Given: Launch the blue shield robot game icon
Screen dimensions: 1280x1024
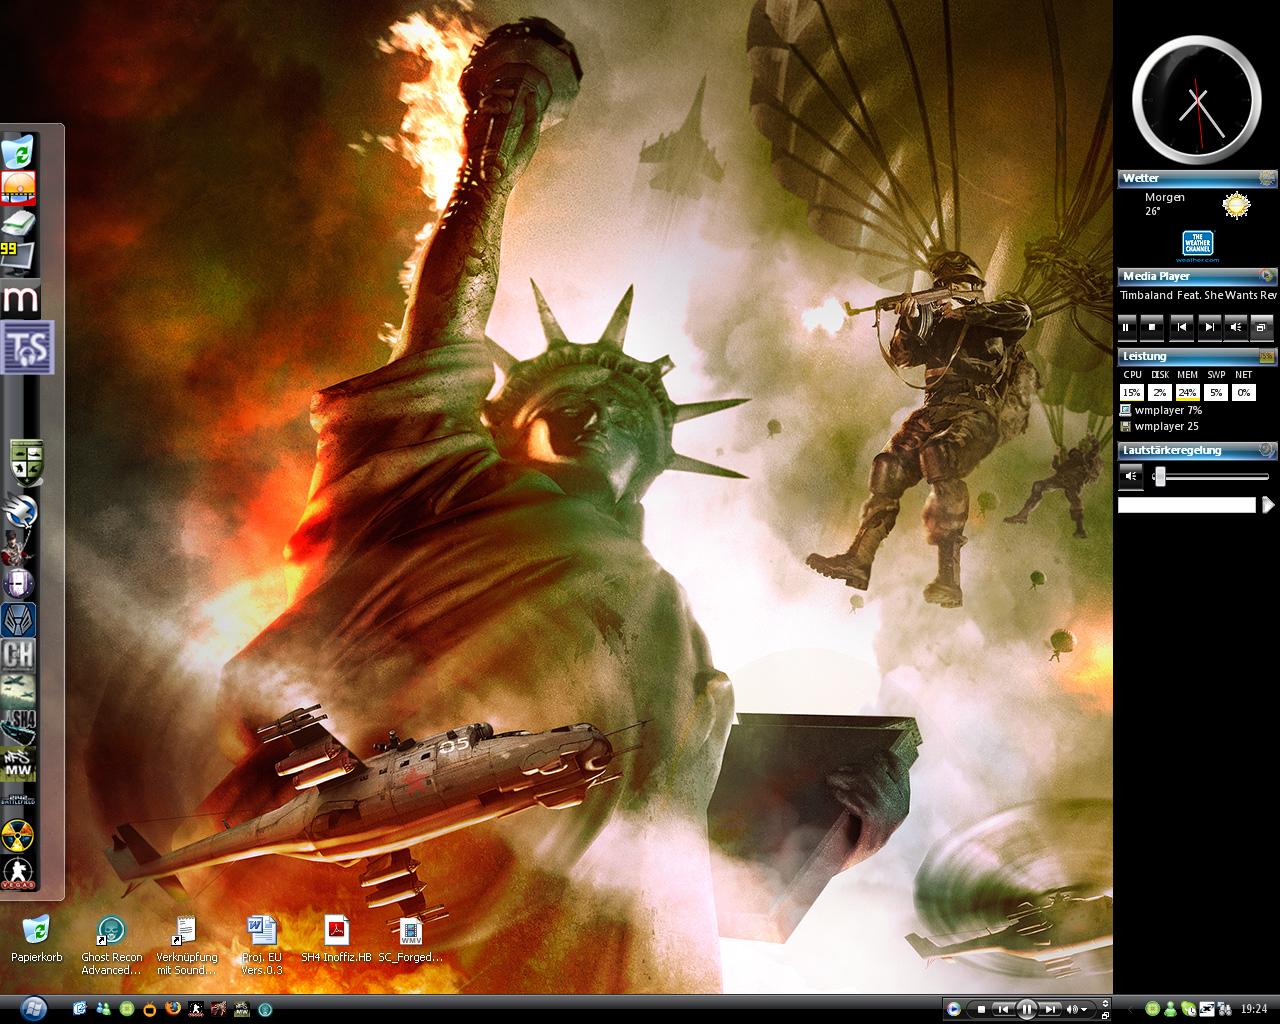Looking at the screenshot, I should pyautogui.click(x=18, y=619).
